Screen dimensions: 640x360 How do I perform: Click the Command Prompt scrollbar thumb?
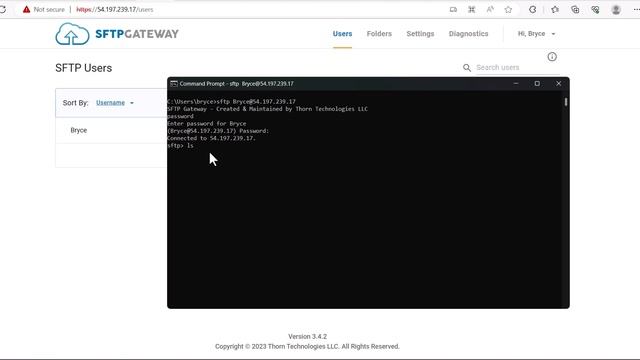[x=566, y=102]
